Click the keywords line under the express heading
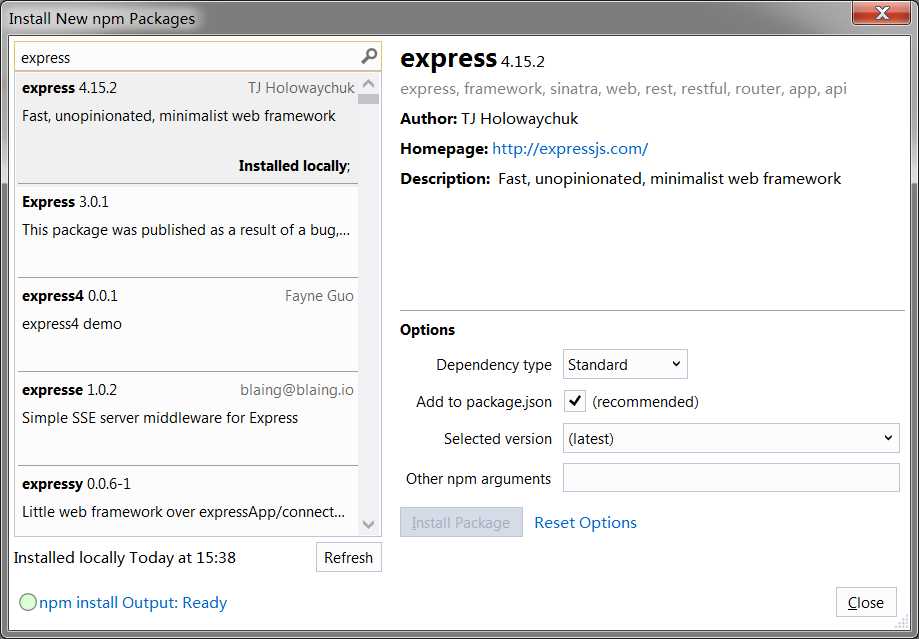 click(x=623, y=89)
